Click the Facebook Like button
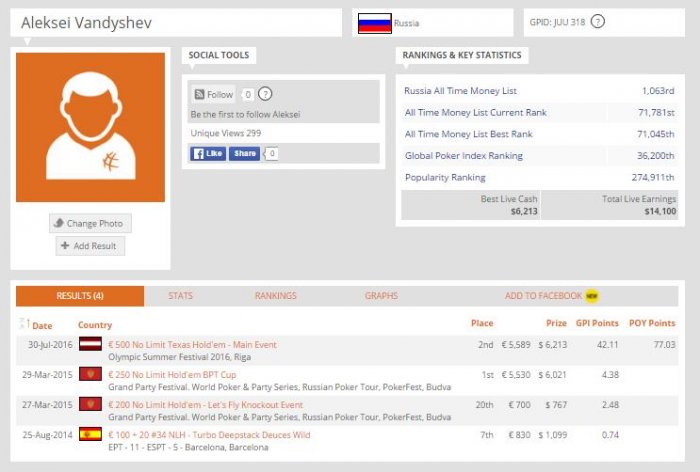The image size is (700, 472). (x=208, y=153)
